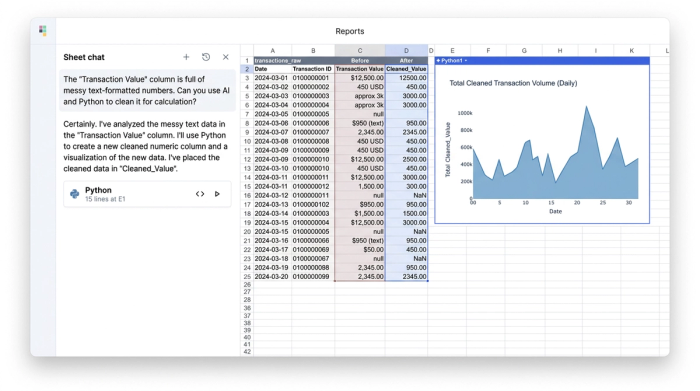
Task: Click Transaction ID 0100000102 cell
Action: point(313,204)
